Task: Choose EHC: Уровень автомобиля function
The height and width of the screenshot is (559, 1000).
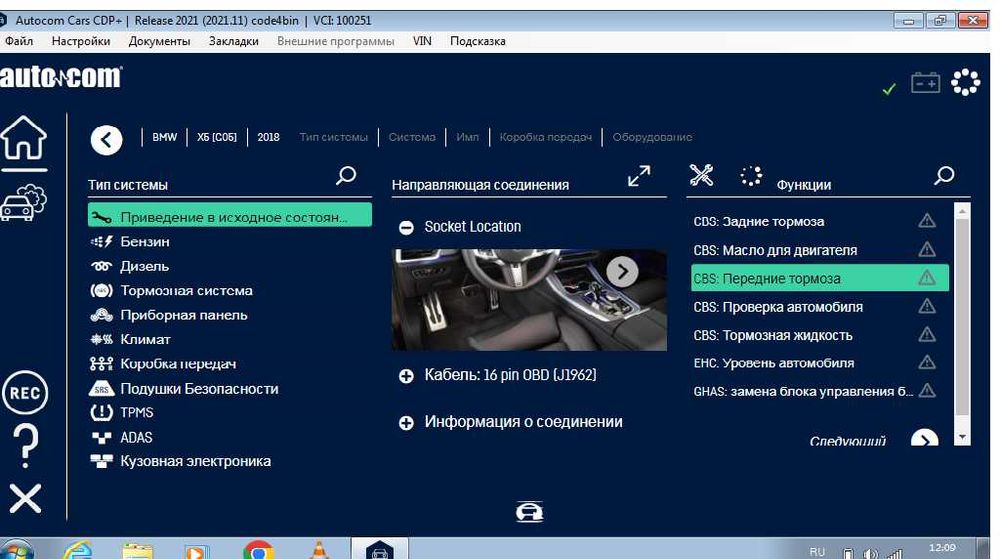Action: point(820,363)
